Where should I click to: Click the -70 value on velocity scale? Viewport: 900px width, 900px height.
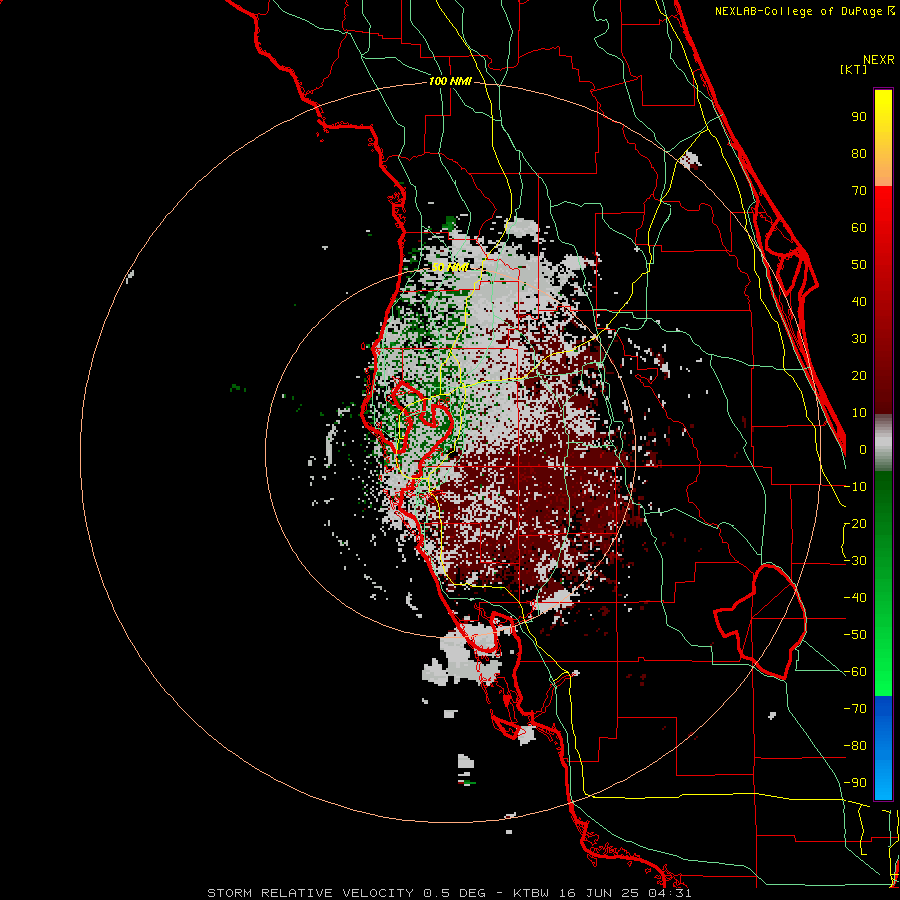tap(855, 709)
